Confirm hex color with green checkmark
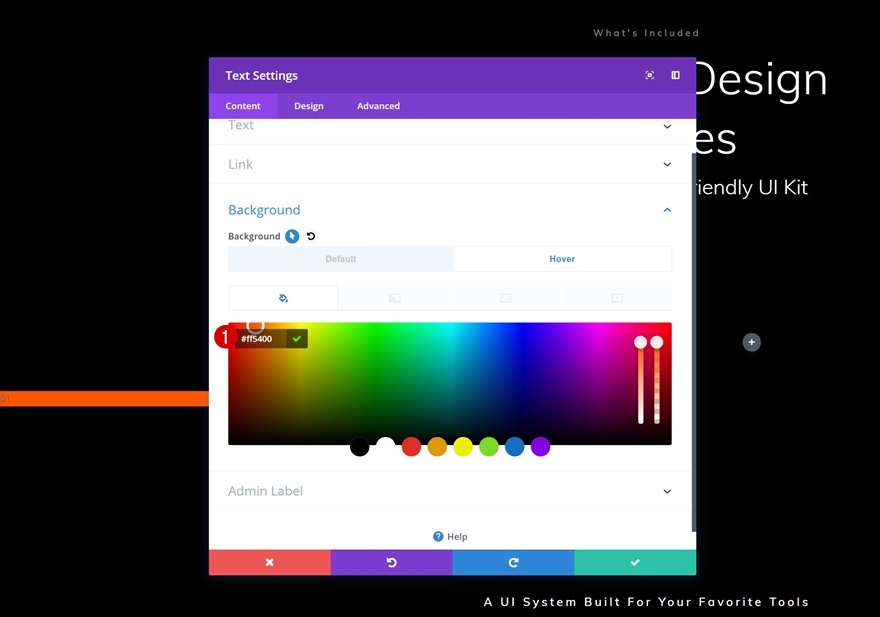Screen dimensions: 880x617 (x=297, y=339)
